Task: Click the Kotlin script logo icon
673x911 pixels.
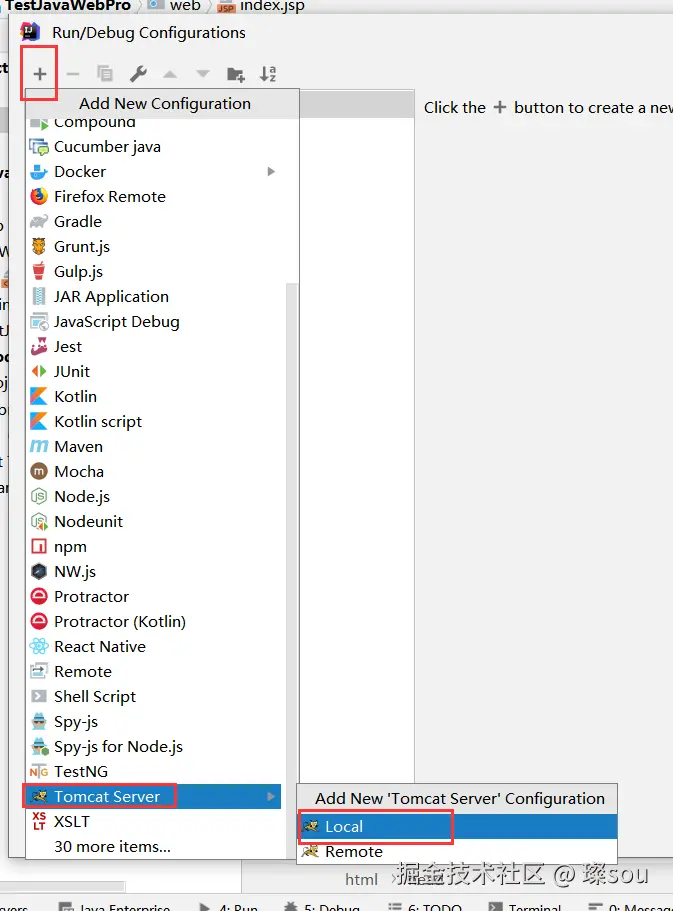Action: (x=39, y=421)
